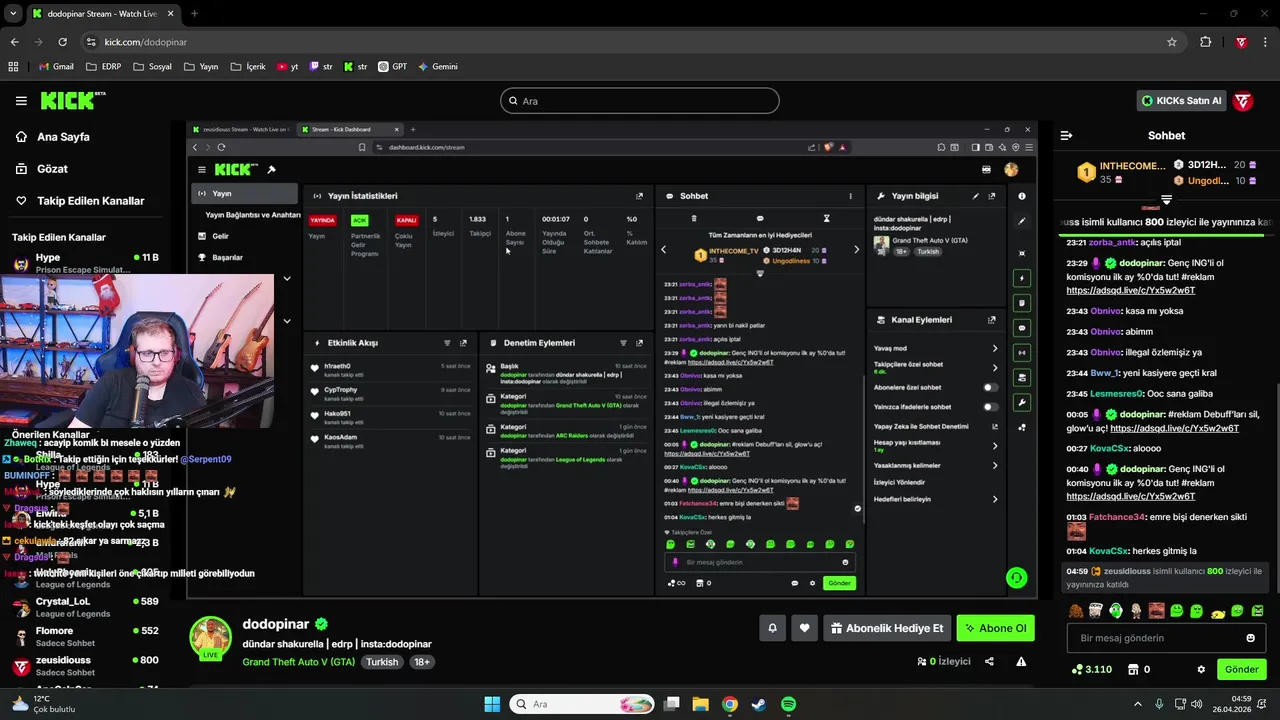This screenshot has height=720, width=1280.
Task: Pop out the Yayın İstatistikleri panel
Action: point(640,196)
